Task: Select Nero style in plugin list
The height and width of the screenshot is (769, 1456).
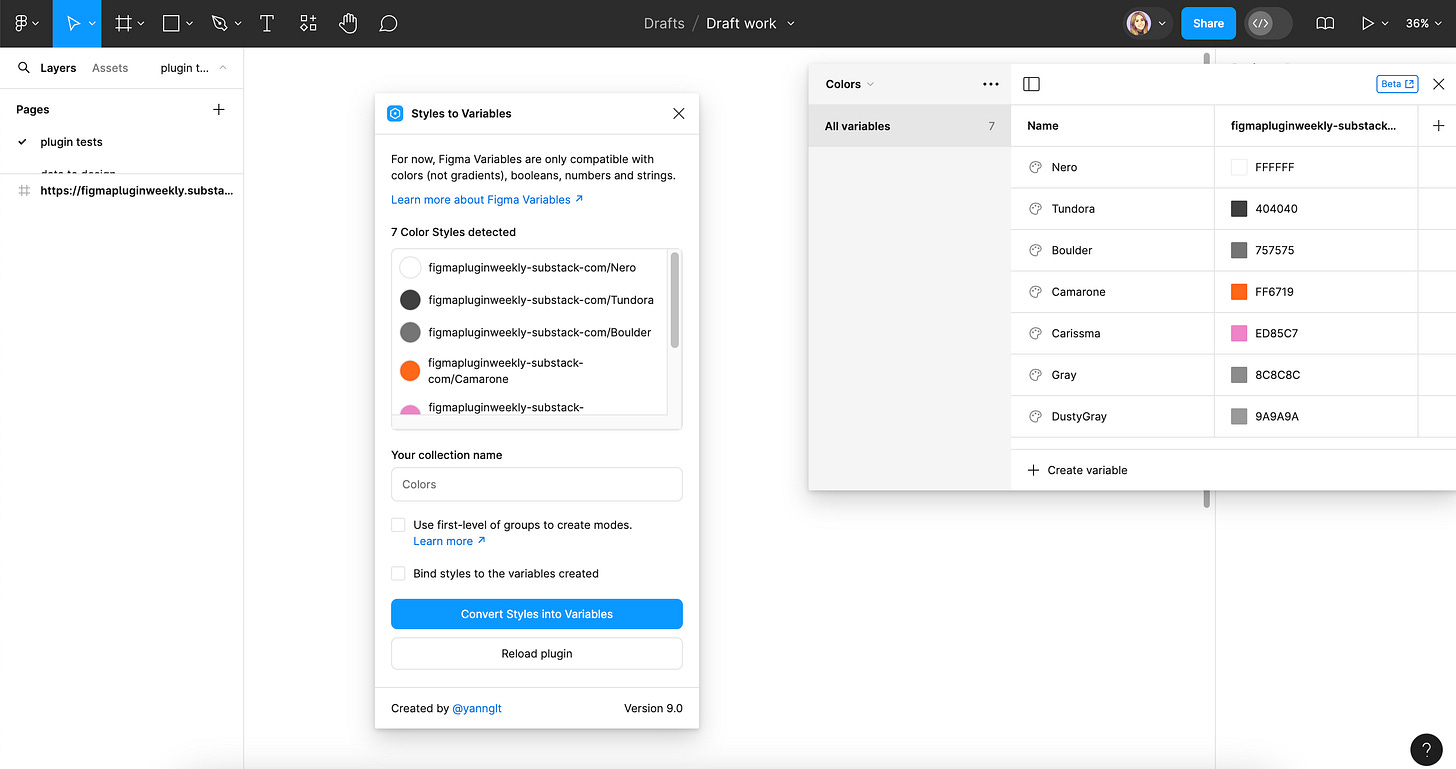Action: 532,268
